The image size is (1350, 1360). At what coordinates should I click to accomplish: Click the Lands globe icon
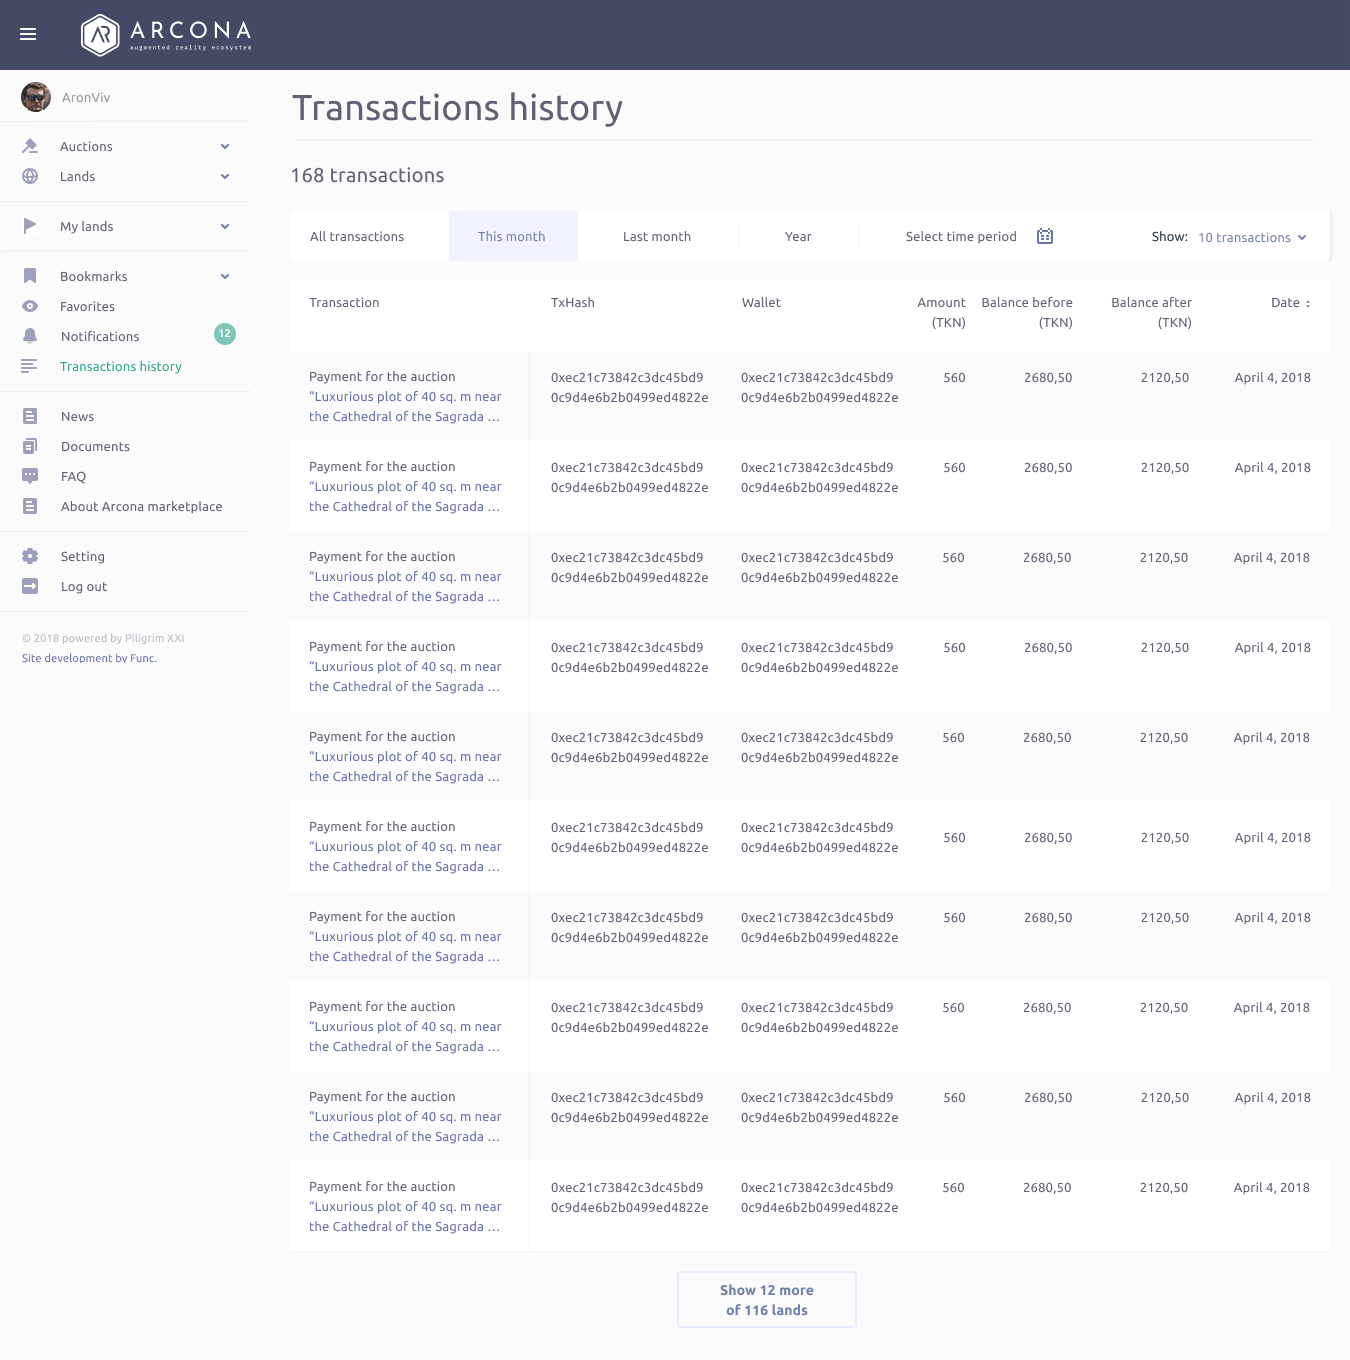pos(30,176)
